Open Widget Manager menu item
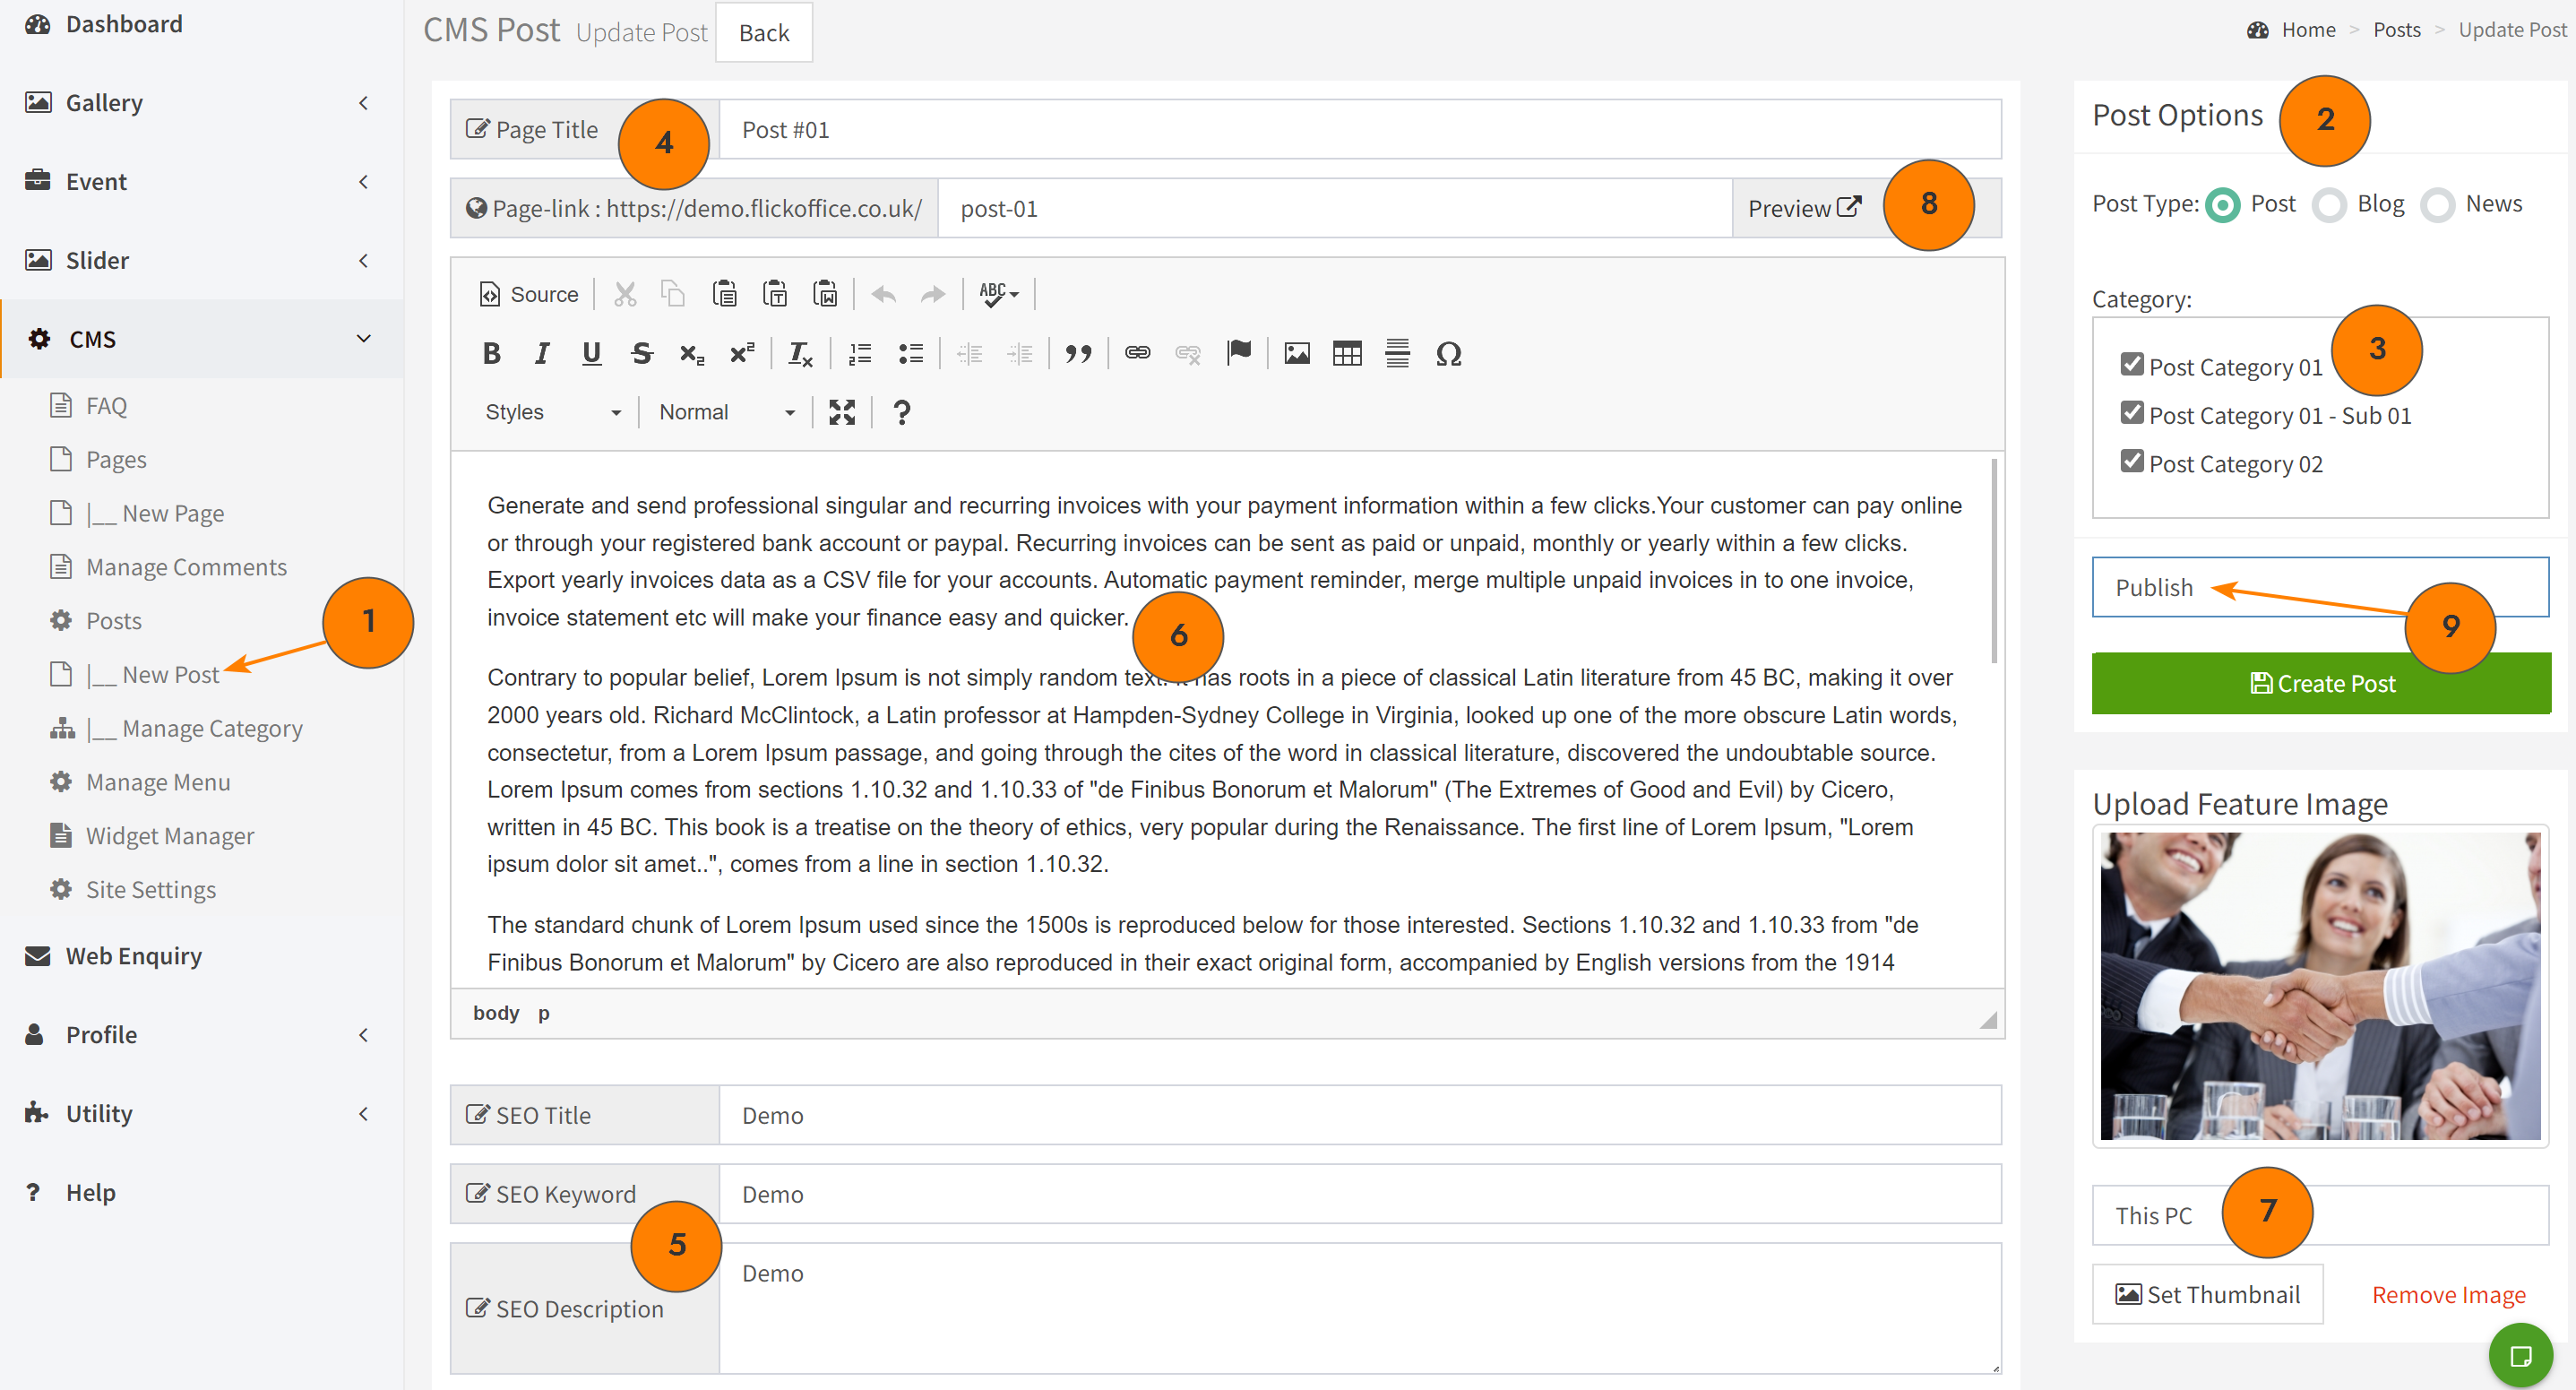The width and height of the screenshot is (2576, 1390). coord(170,835)
